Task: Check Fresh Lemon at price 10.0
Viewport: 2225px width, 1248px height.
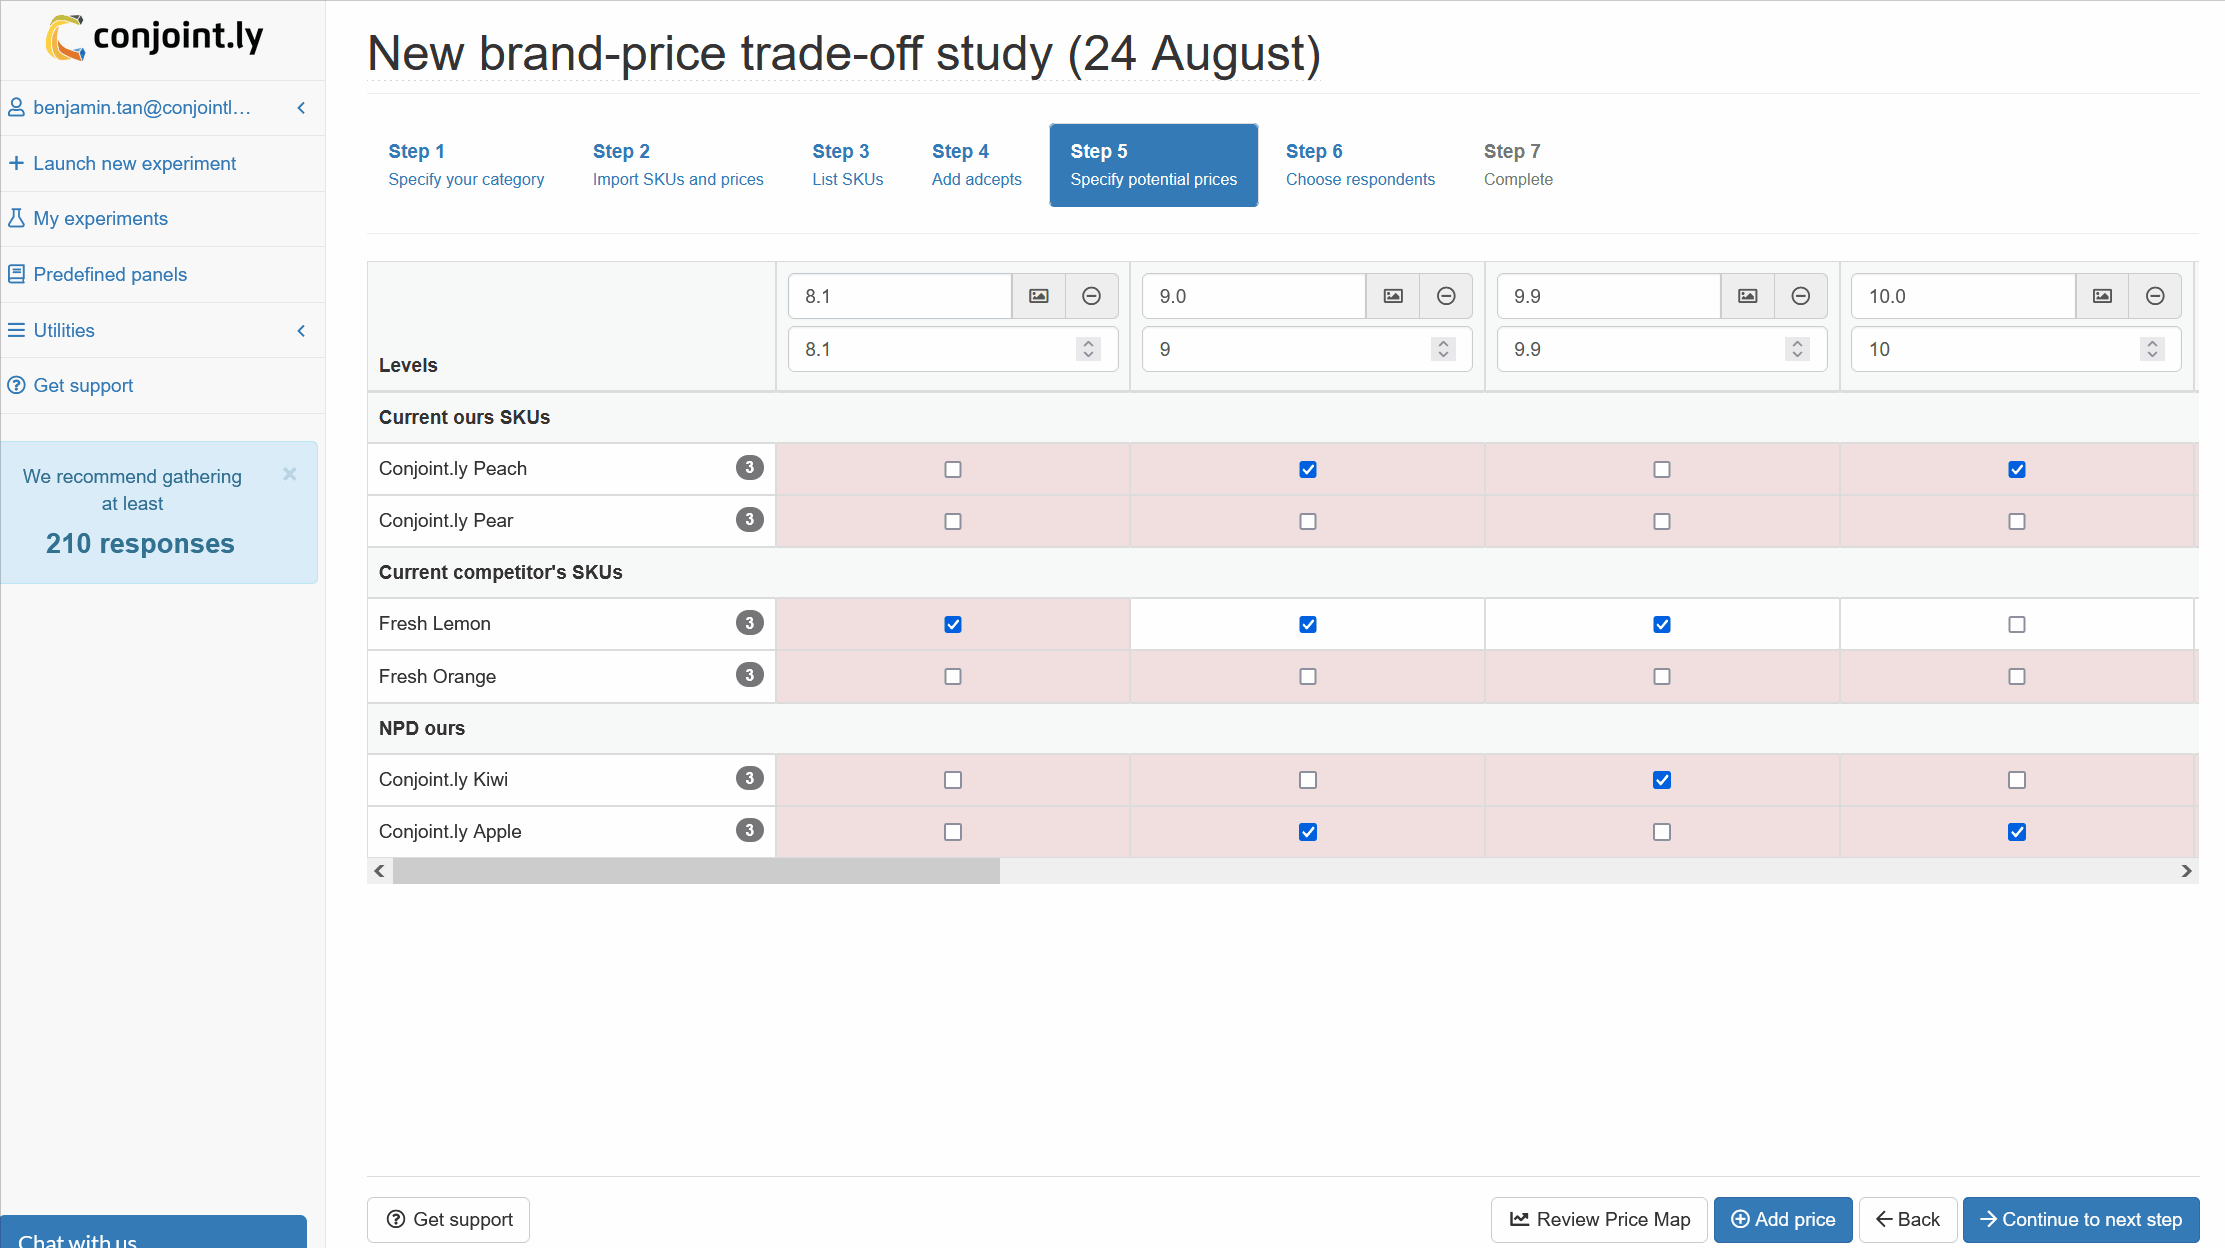Action: pos(2017,624)
